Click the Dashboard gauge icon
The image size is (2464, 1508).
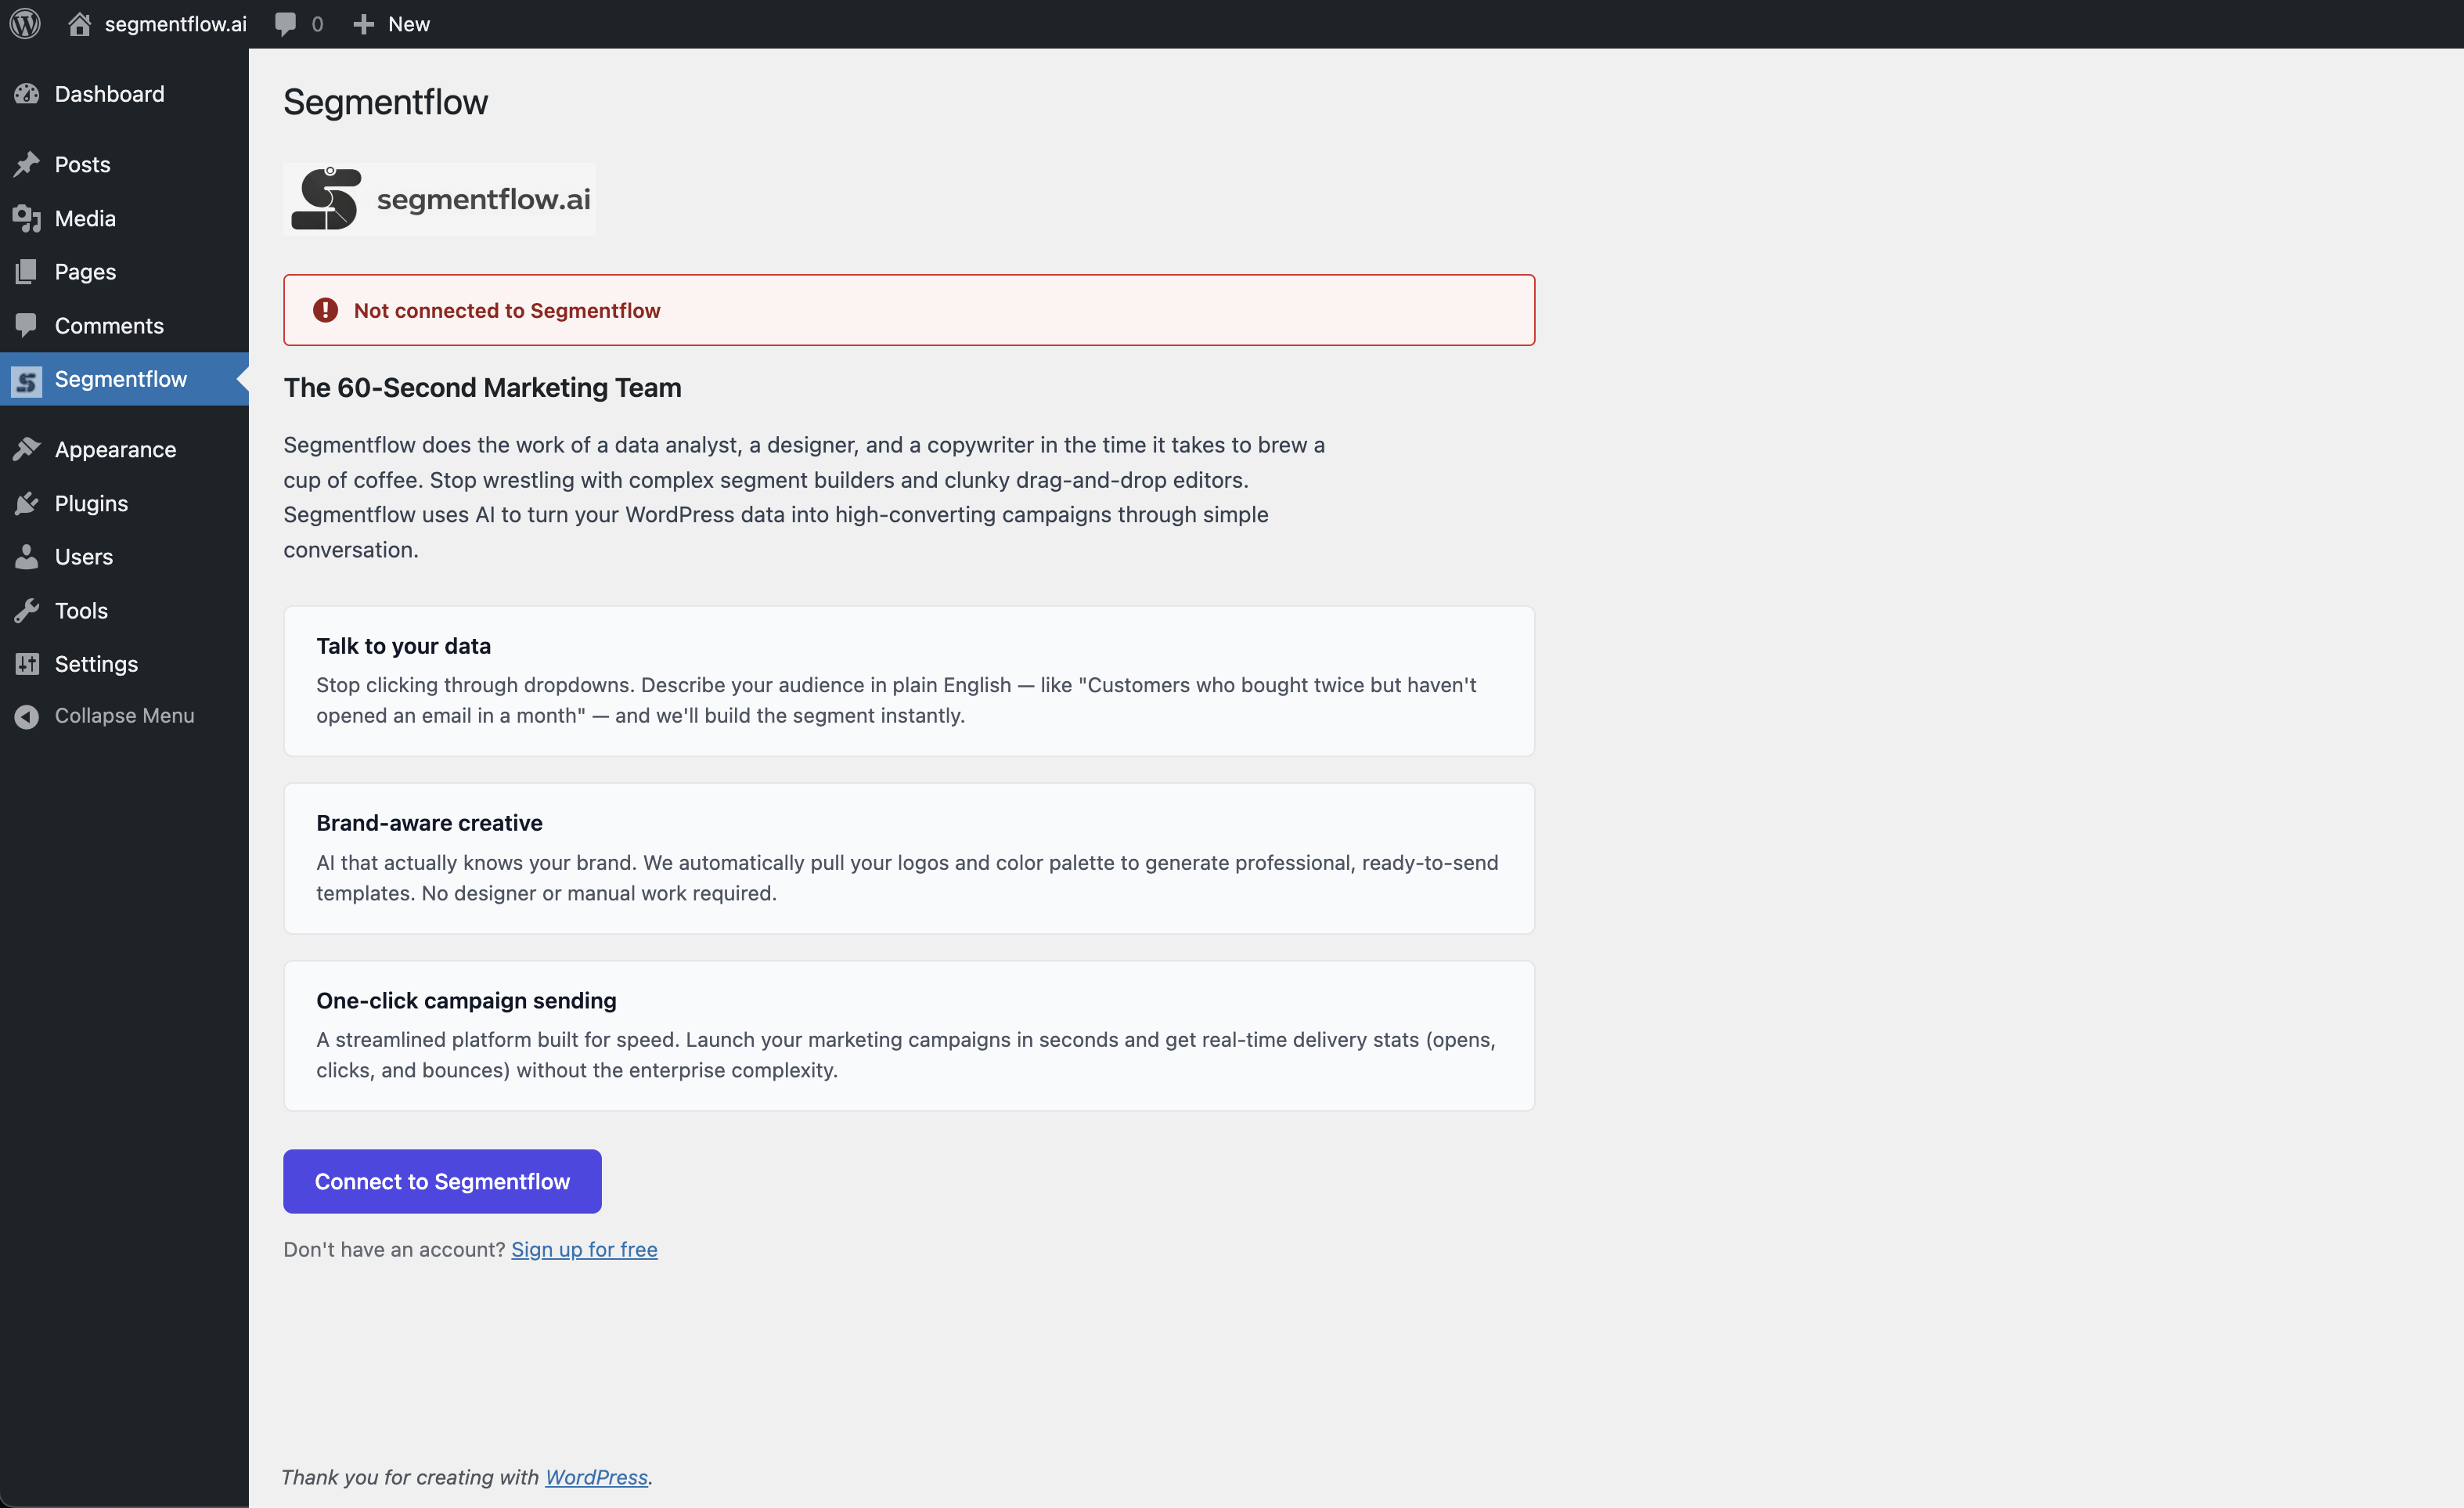point(27,94)
